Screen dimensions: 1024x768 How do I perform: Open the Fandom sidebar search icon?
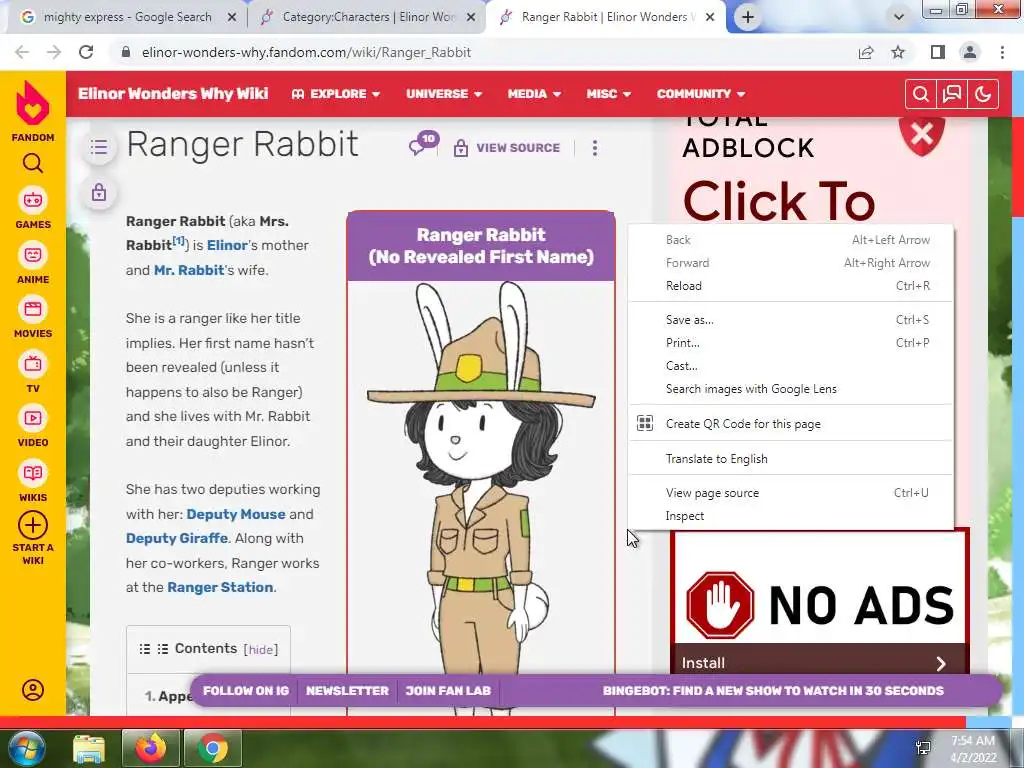point(33,163)
